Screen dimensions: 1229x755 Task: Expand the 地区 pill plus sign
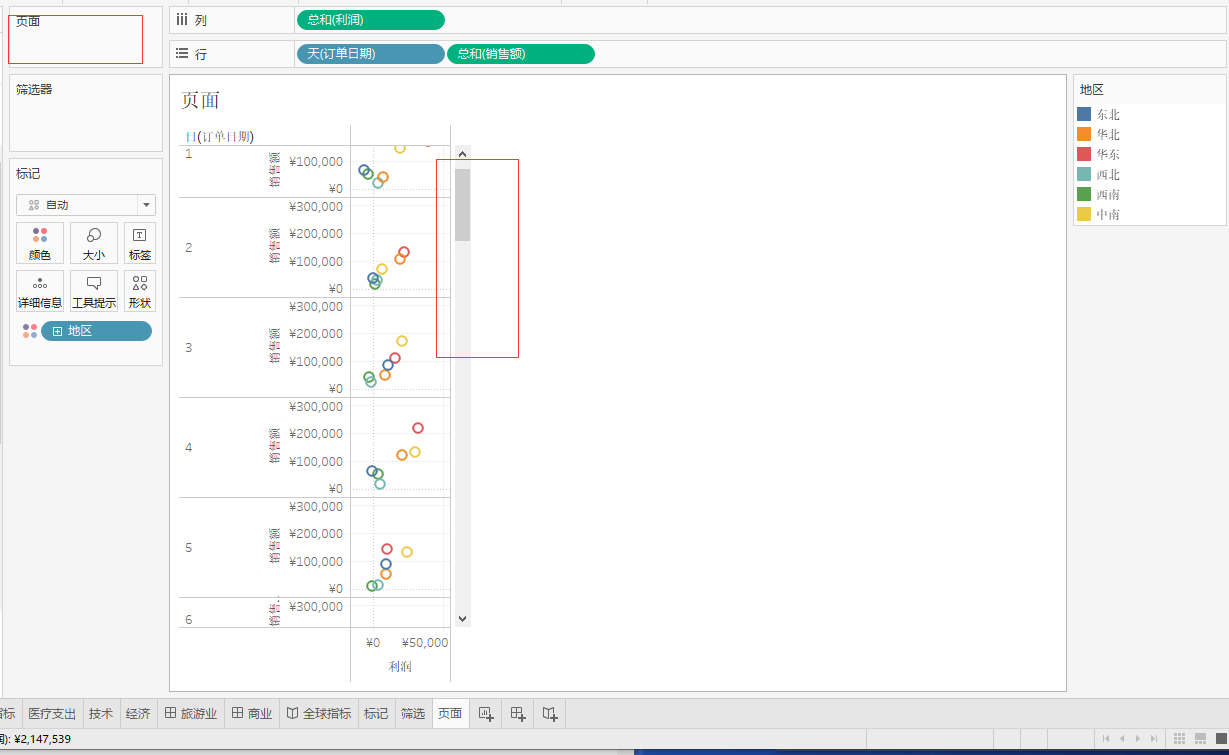point(57,331)
